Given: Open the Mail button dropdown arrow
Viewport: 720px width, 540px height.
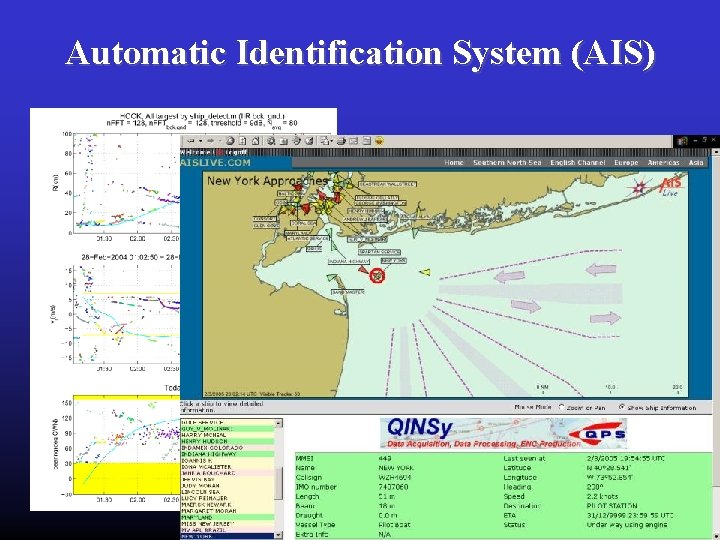Looking at the screenshot, I should tap(331, 141).
